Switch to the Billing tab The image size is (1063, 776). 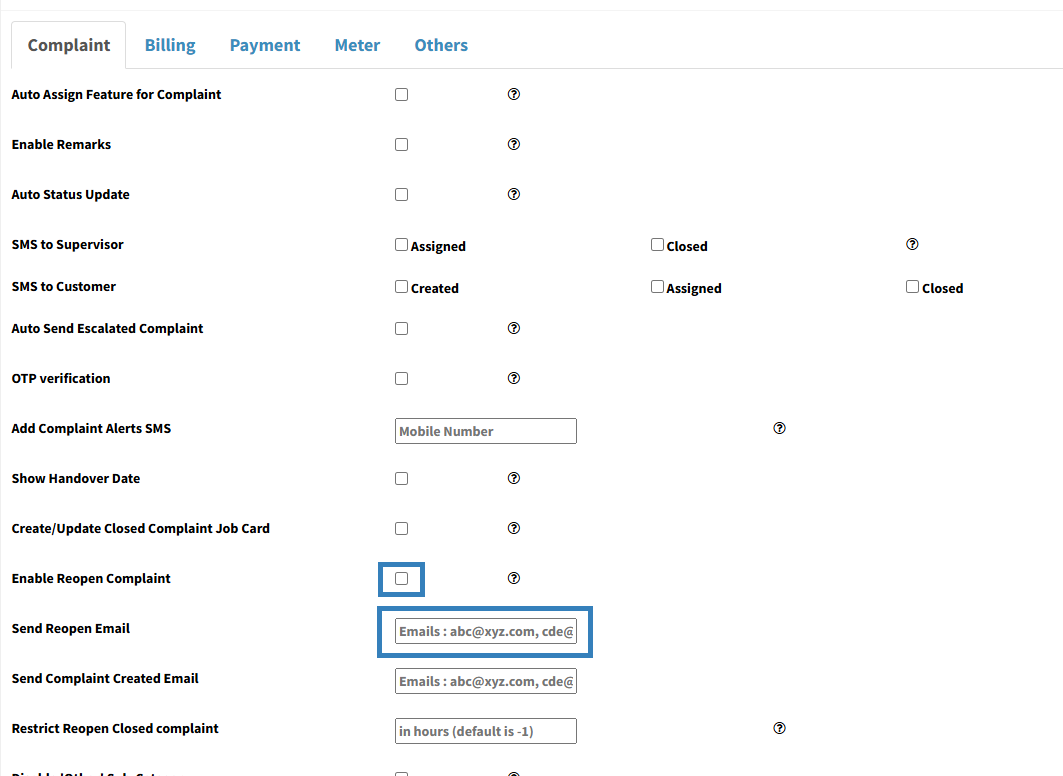point(170,45)
